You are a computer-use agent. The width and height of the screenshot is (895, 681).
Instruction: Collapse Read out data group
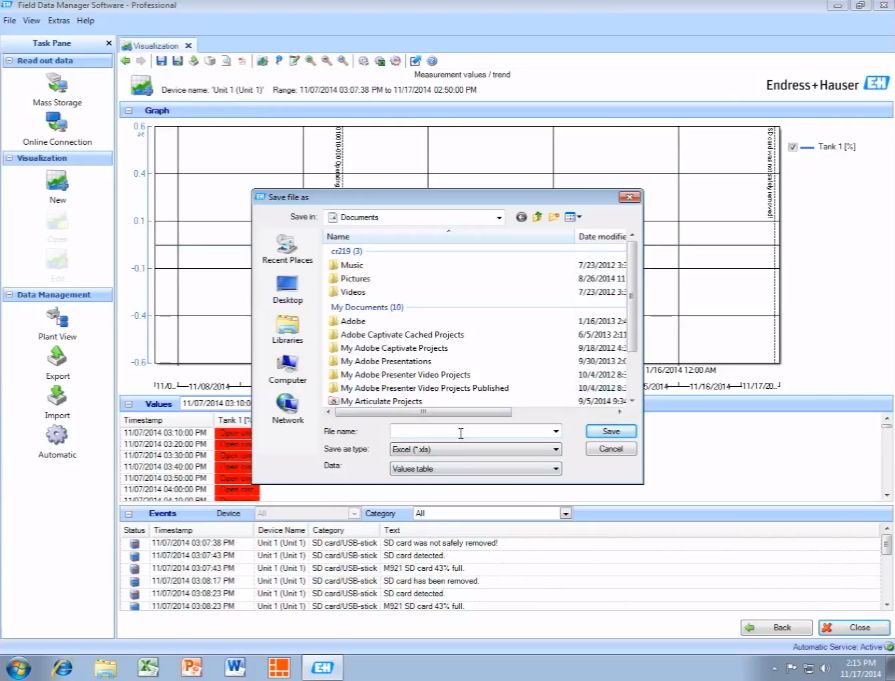(x=9, y=60)
